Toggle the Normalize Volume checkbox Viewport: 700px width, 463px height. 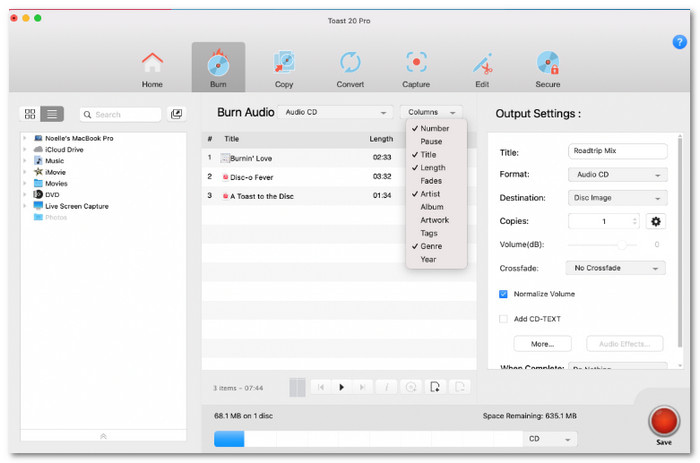(x=503, y=294)
